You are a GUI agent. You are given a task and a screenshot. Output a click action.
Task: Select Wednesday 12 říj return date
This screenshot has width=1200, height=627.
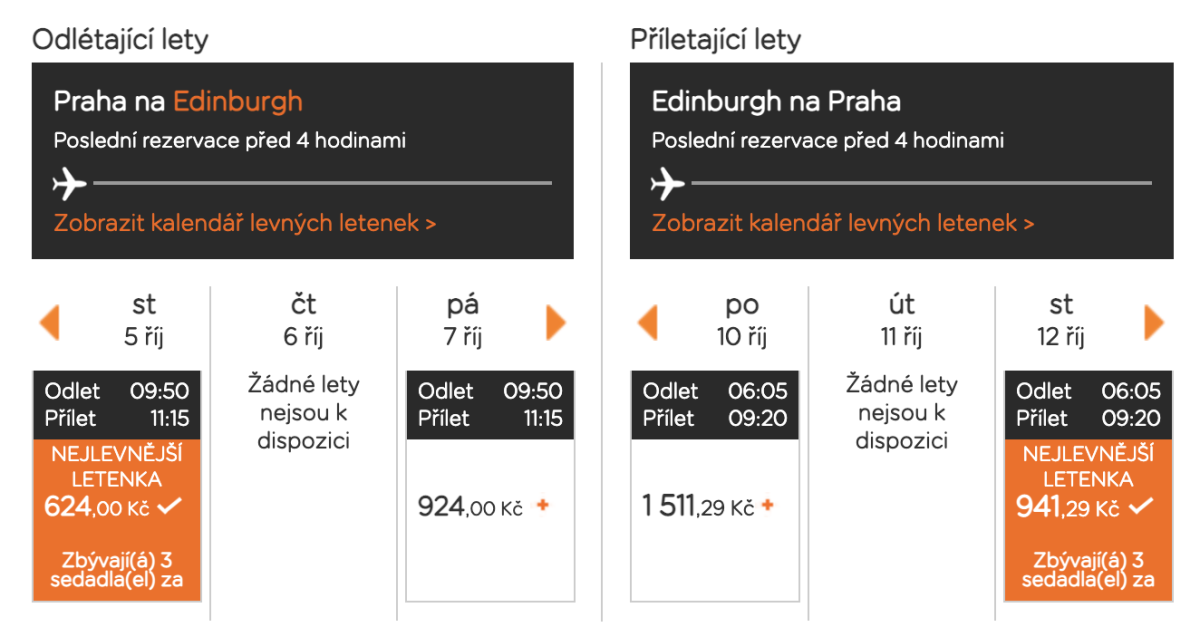pyautogui.click(x=1061, y=320)
